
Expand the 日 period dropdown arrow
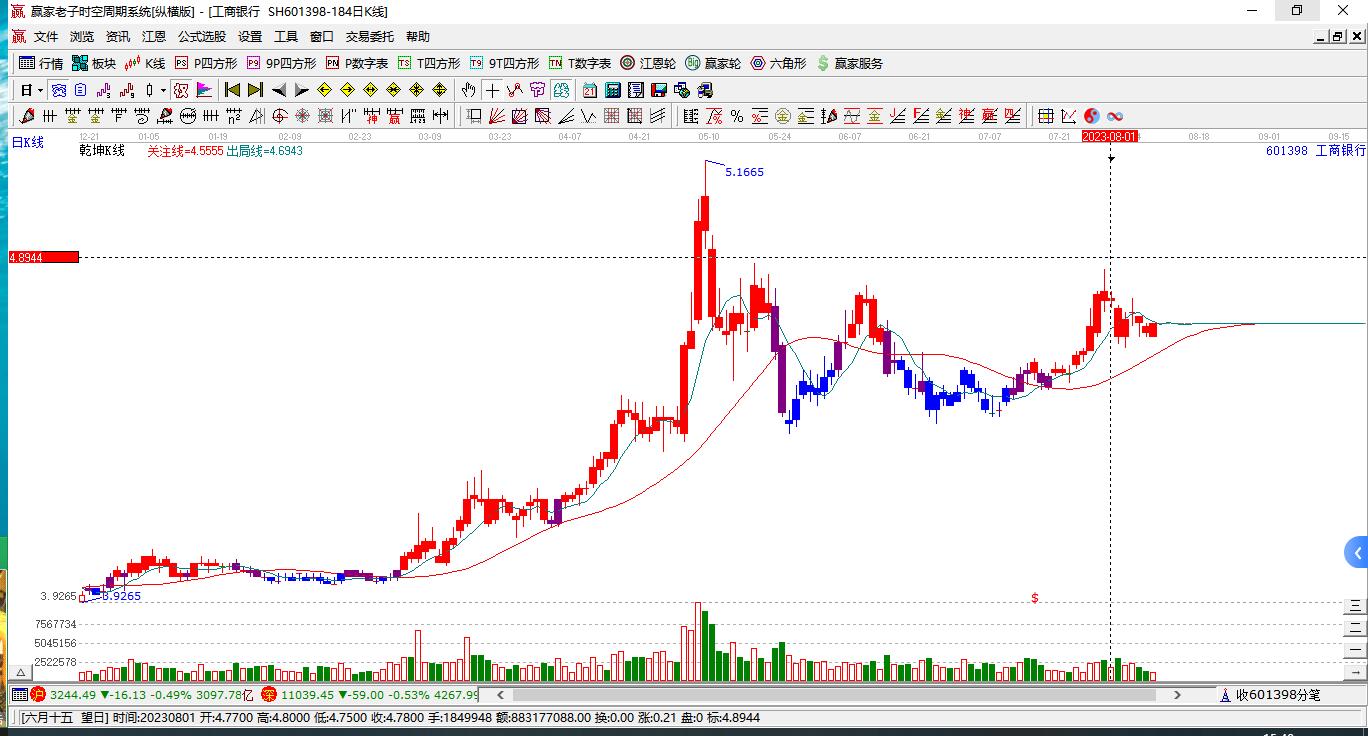tap(41, 90)
